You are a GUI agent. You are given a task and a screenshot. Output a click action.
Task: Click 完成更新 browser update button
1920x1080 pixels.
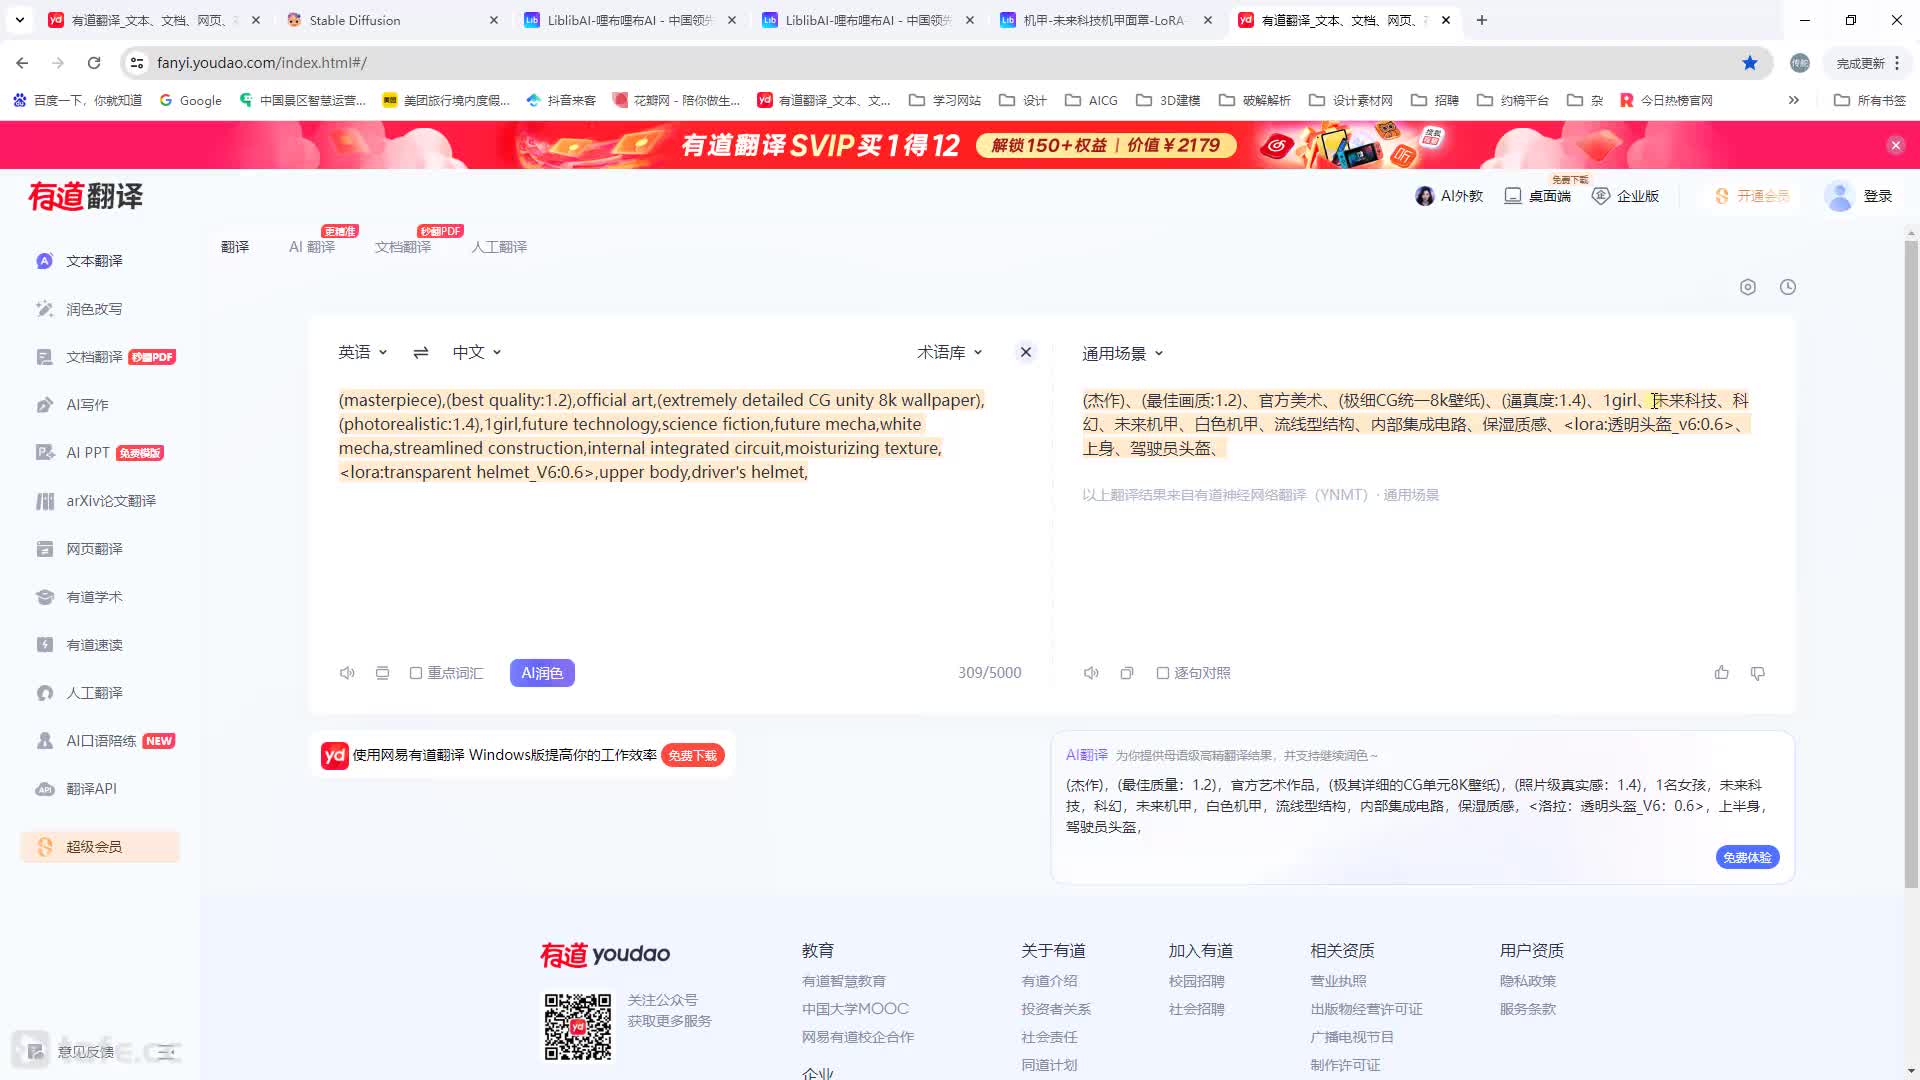click(x=1866, y=63)
